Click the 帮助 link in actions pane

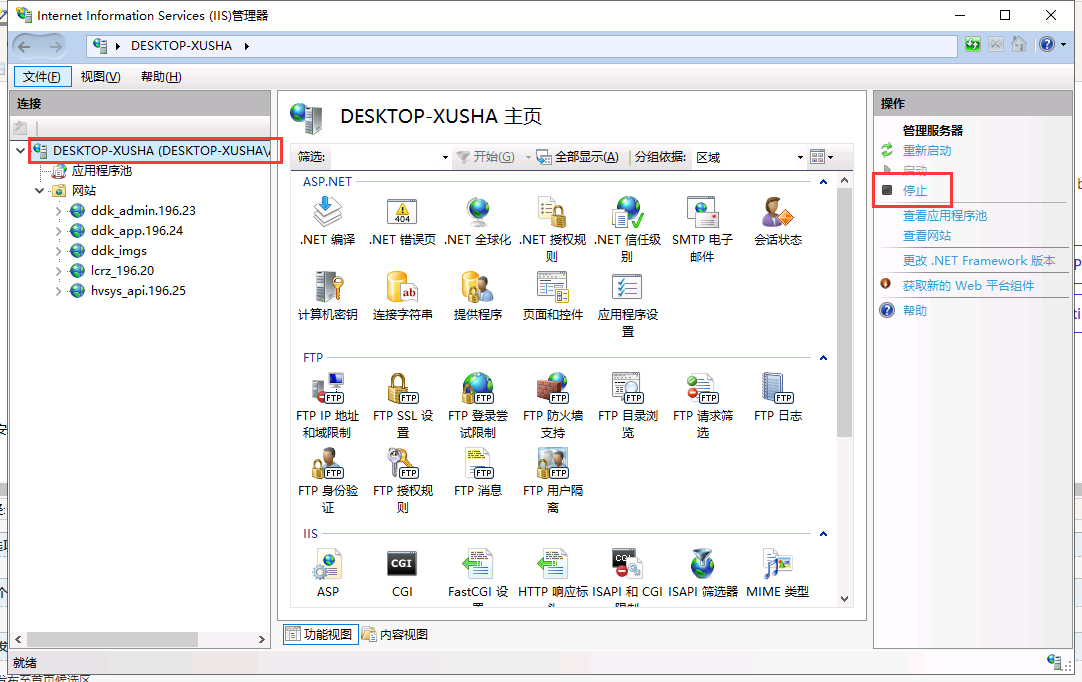coord(915,311)
